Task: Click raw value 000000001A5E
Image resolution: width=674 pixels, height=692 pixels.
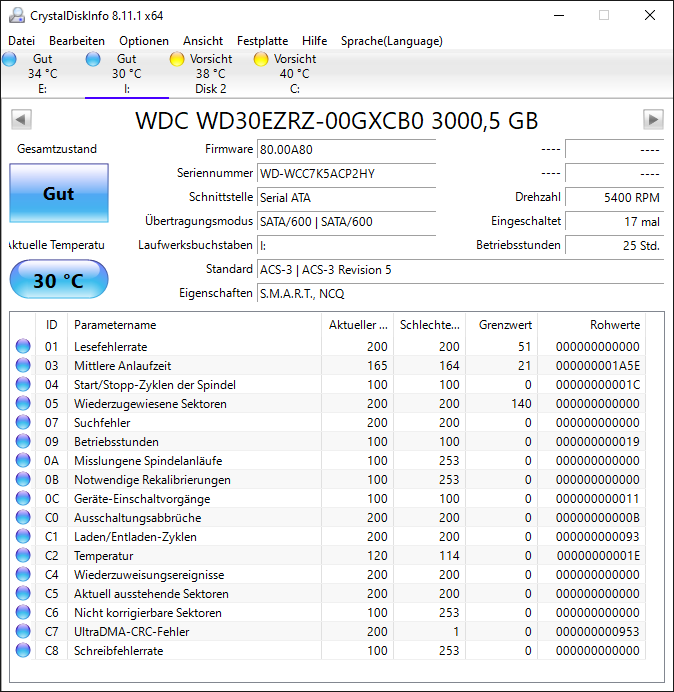Action: pos(598,366)
